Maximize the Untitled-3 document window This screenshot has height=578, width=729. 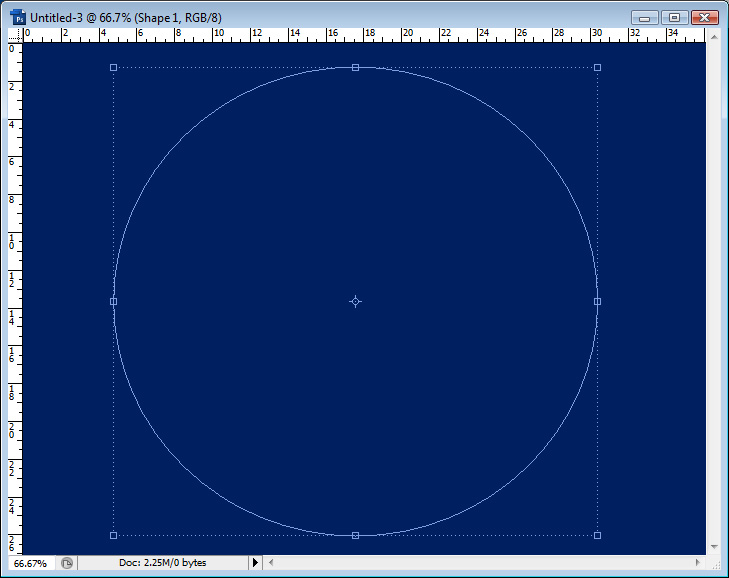coord(674,18)
